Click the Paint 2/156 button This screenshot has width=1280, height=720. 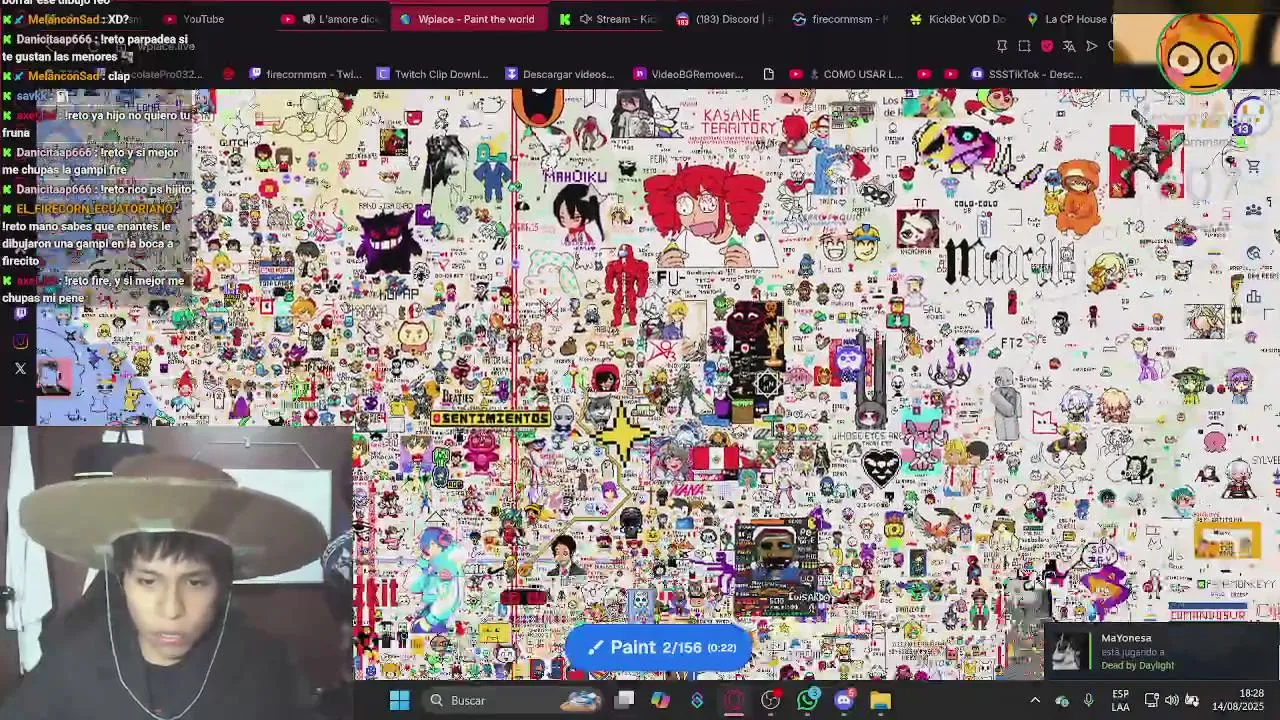tap(658, 647)
